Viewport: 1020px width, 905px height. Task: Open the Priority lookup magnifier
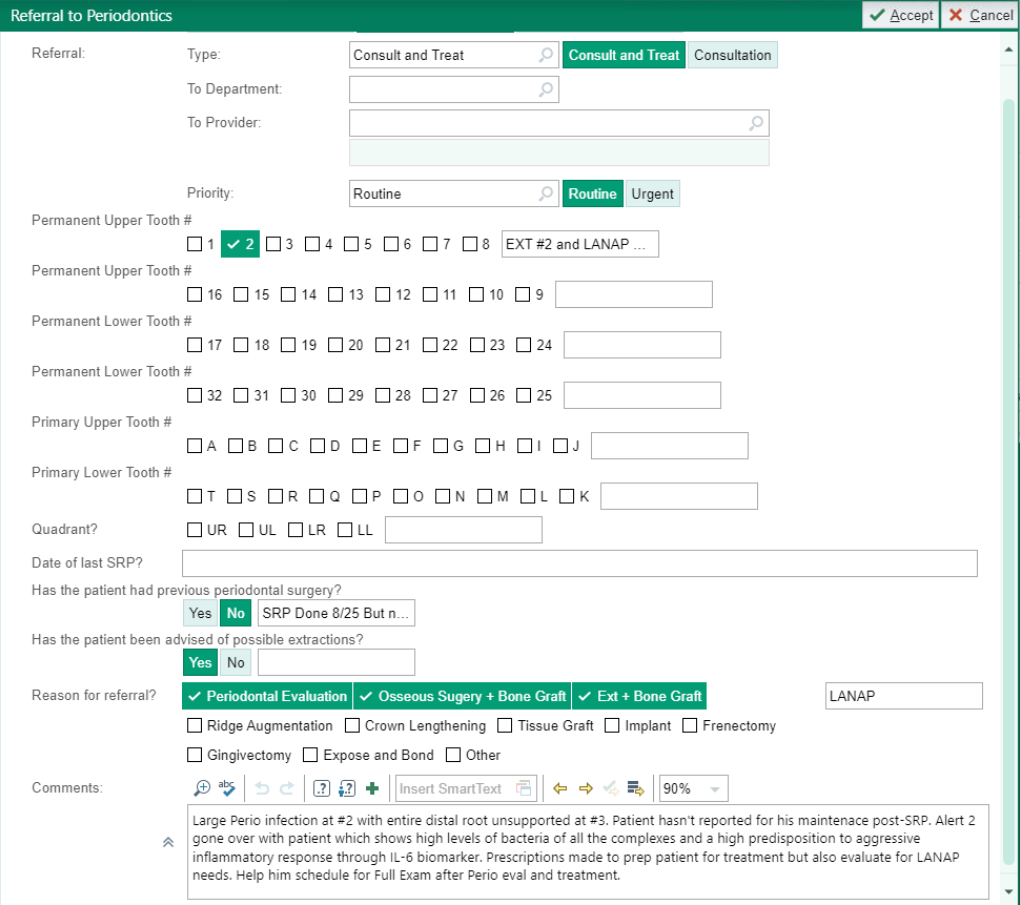point(546,193)
